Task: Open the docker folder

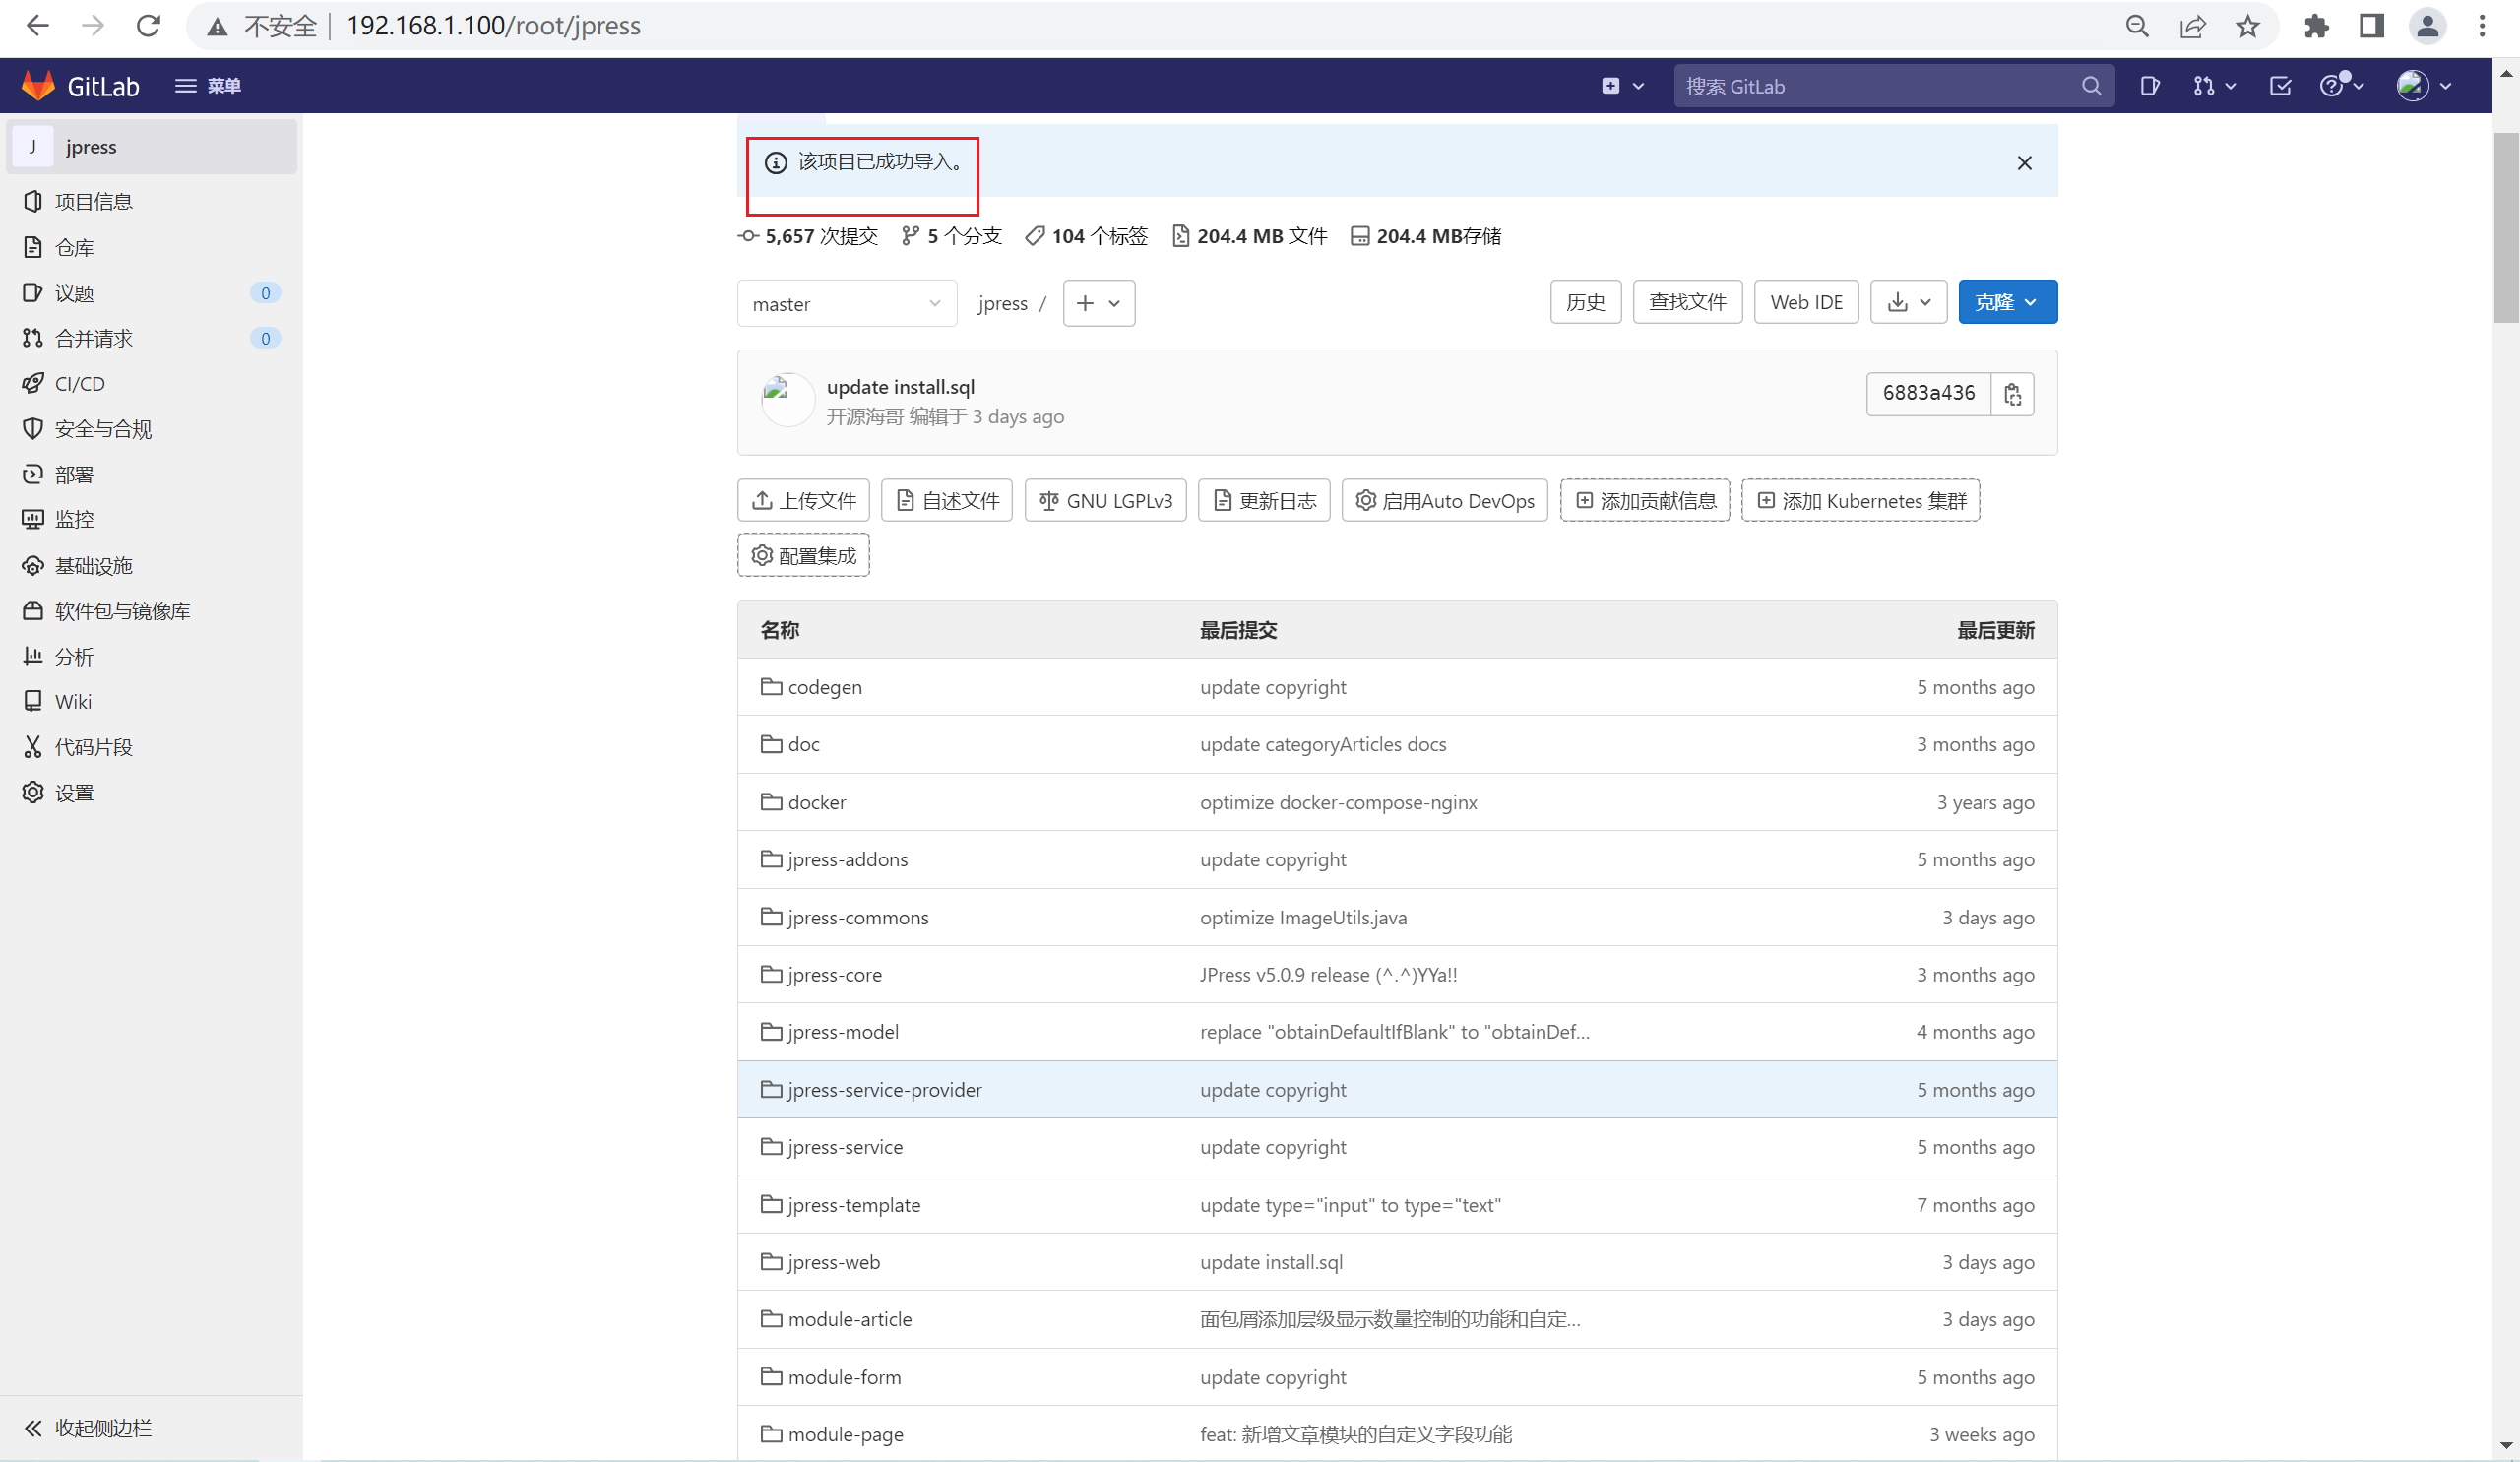Action: click(x=816, y=802)
